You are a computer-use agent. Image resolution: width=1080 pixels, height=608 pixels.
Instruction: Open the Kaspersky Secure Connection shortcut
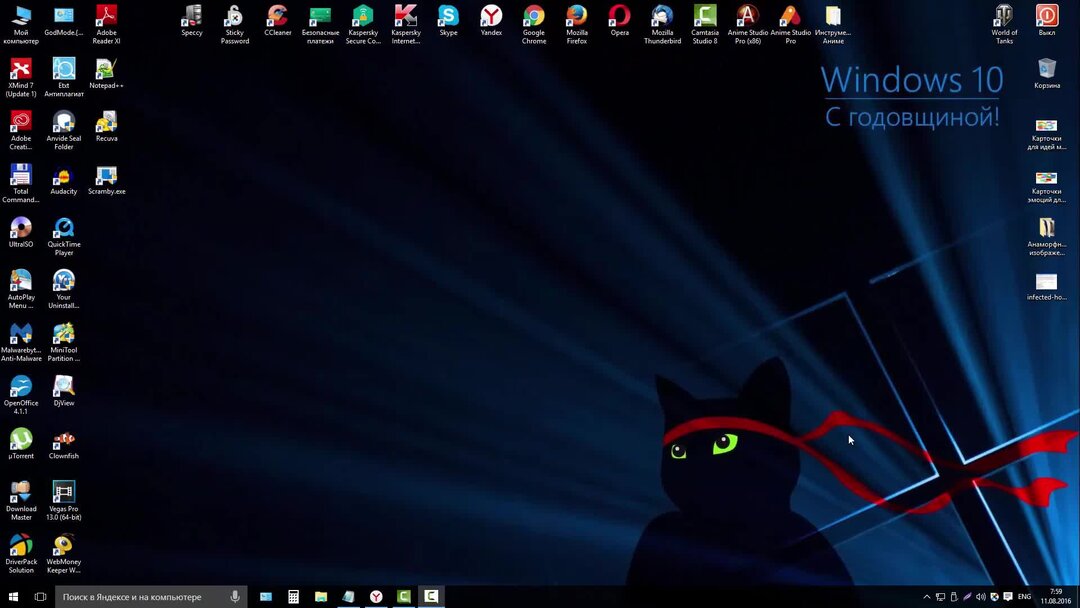pyautogui.click(x=363, y=24)
